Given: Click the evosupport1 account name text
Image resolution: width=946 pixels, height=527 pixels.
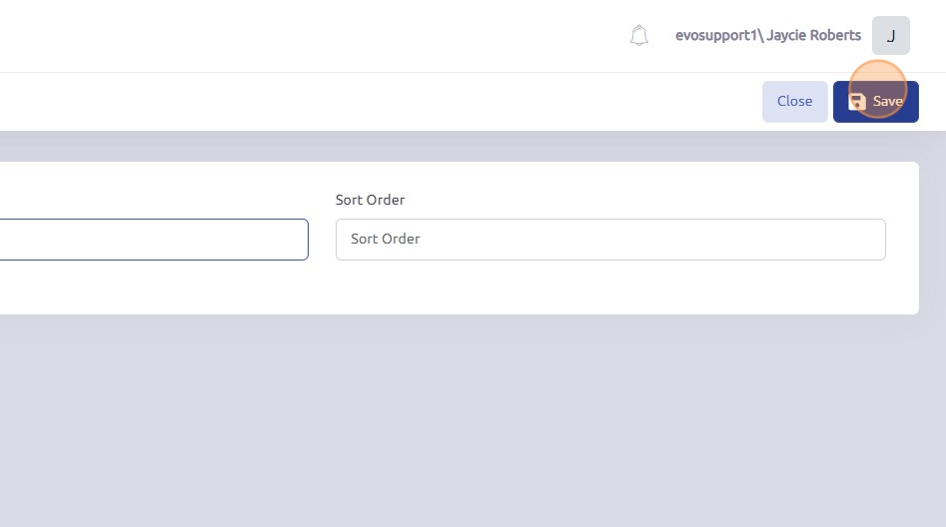Looking at the screenshot, I should pyautogui.click(x=718, y=36).
